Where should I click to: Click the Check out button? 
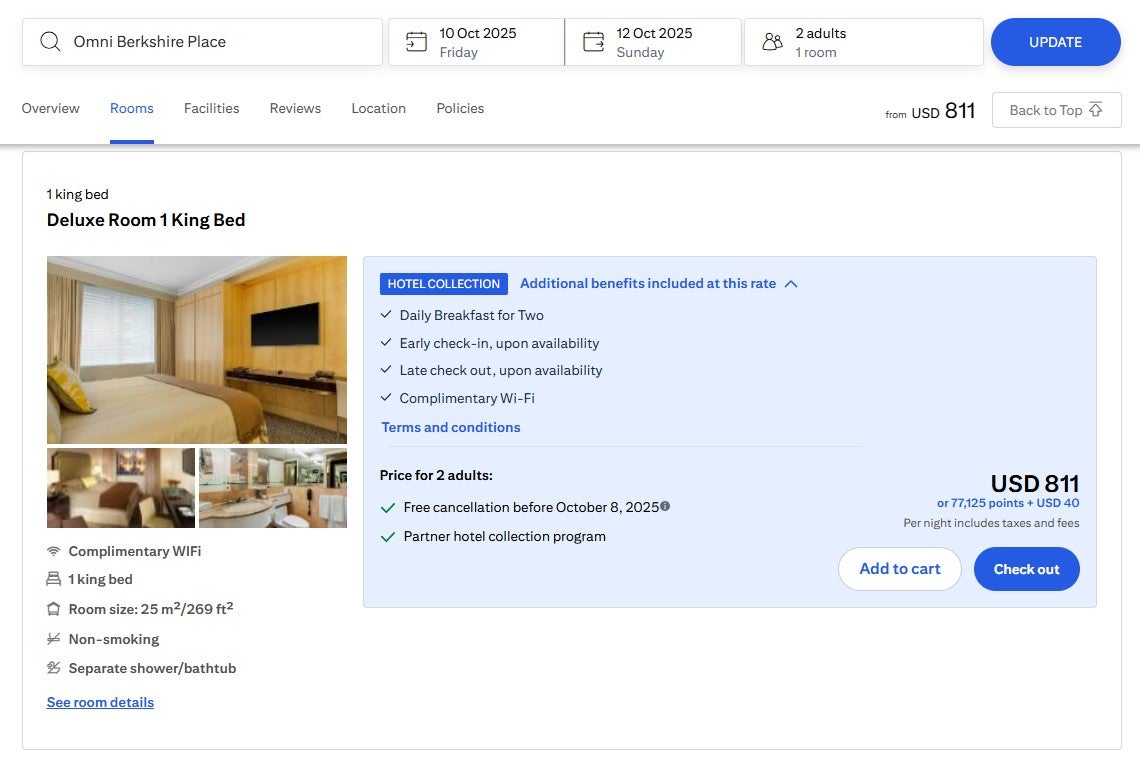click(1027, 569)
